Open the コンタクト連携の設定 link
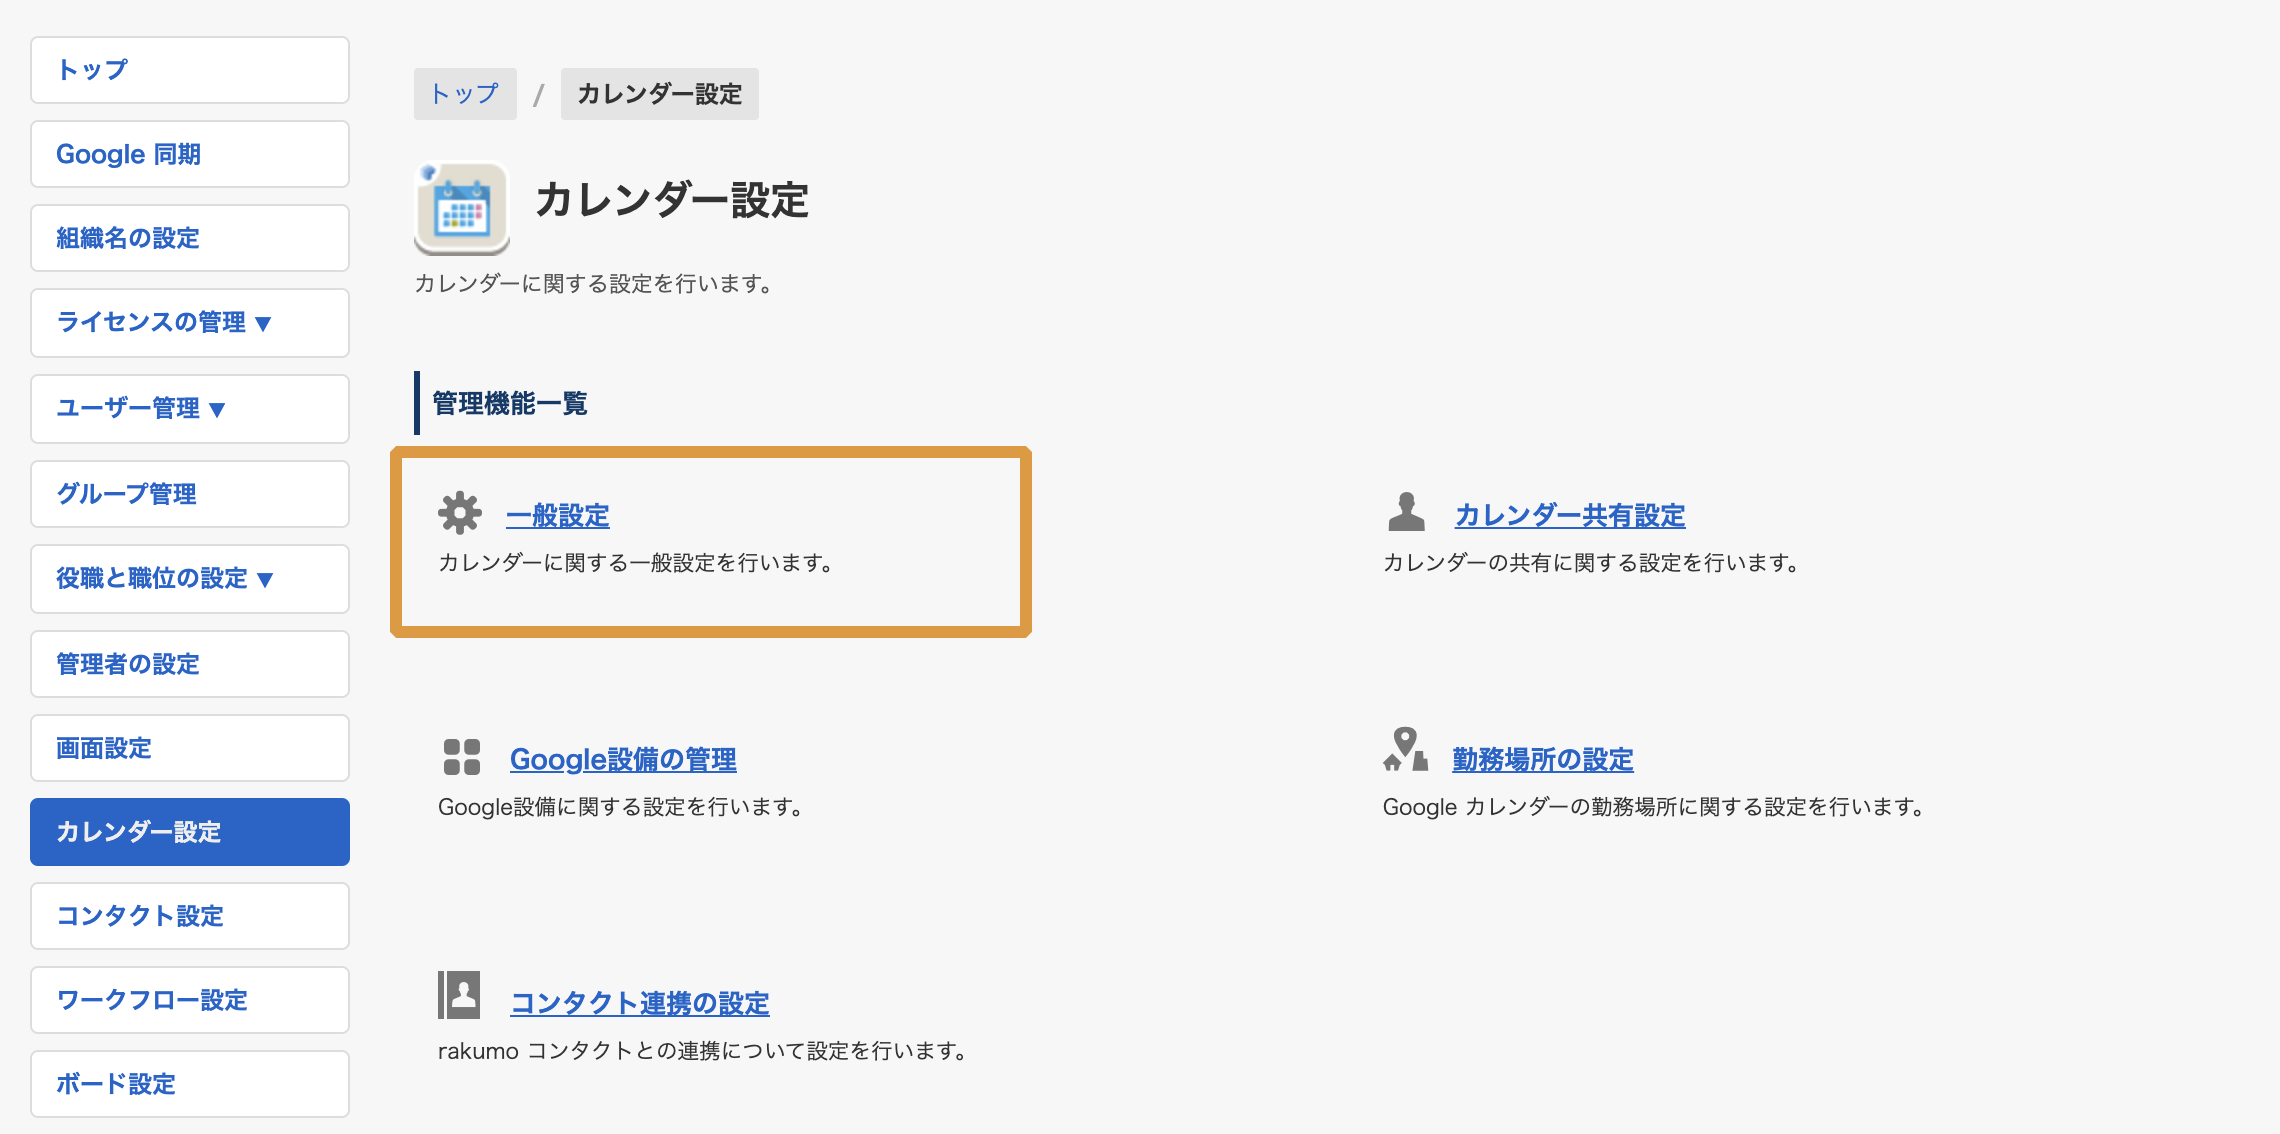The width and height of the screenshot is (2280, 1134). pyautogui.click(x=640, y=1004)
